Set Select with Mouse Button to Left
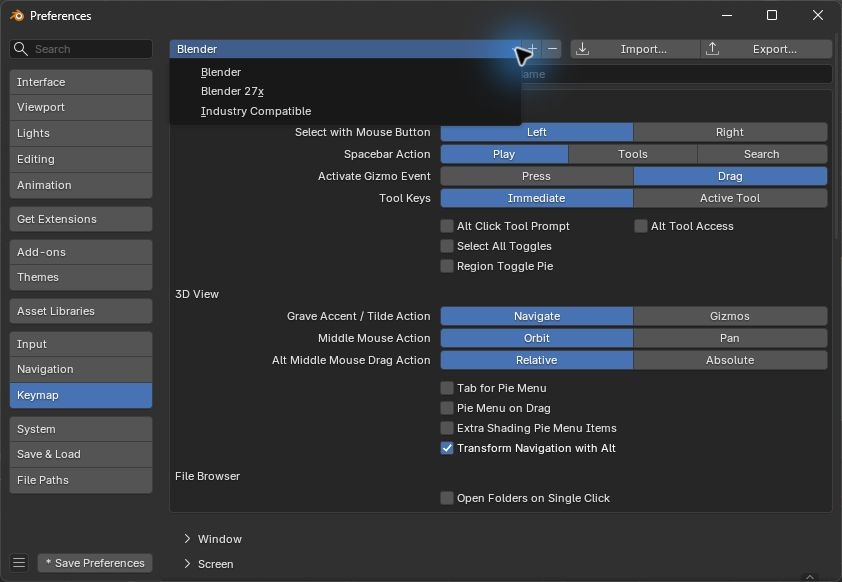Viewport: 842px width, 582px height. pos(536,132)
